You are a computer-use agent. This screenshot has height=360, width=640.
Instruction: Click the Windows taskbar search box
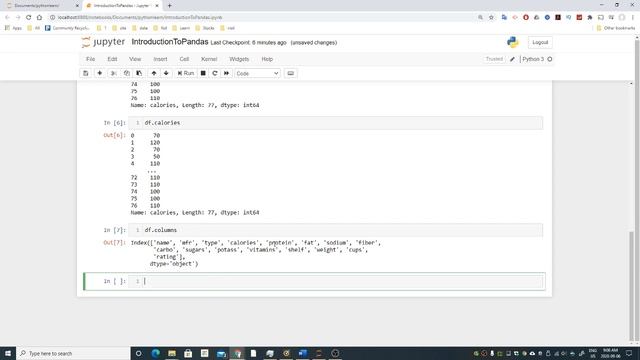tap(73, 353)
